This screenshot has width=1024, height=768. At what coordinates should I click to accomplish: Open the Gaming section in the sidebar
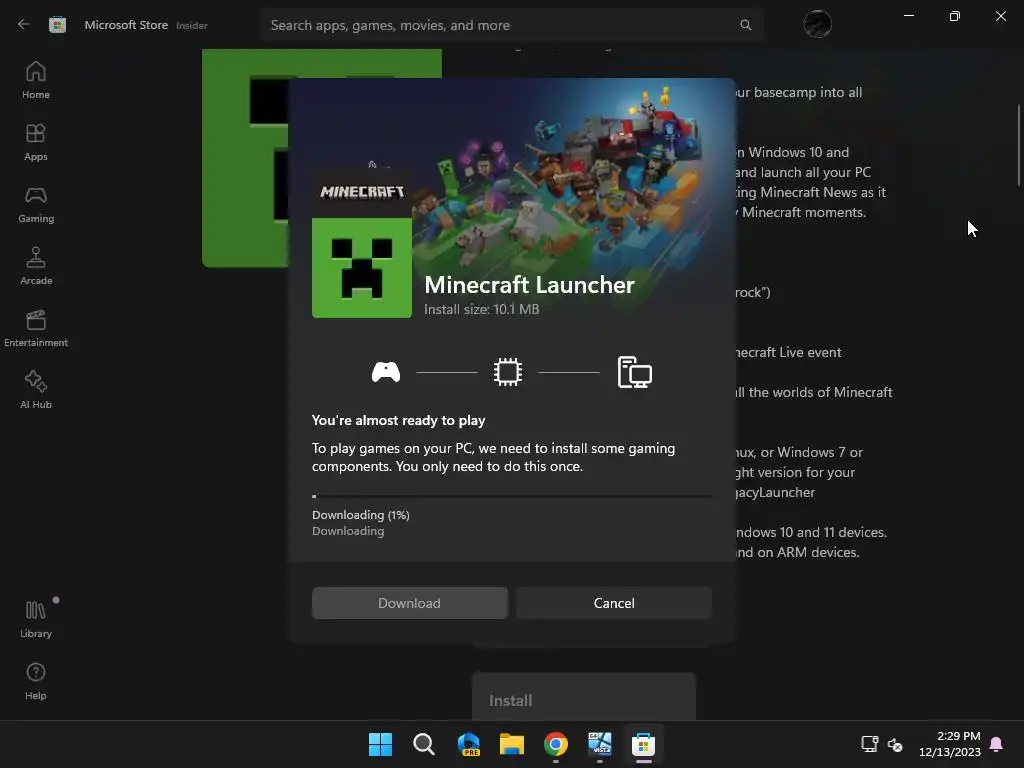point(36,204)
